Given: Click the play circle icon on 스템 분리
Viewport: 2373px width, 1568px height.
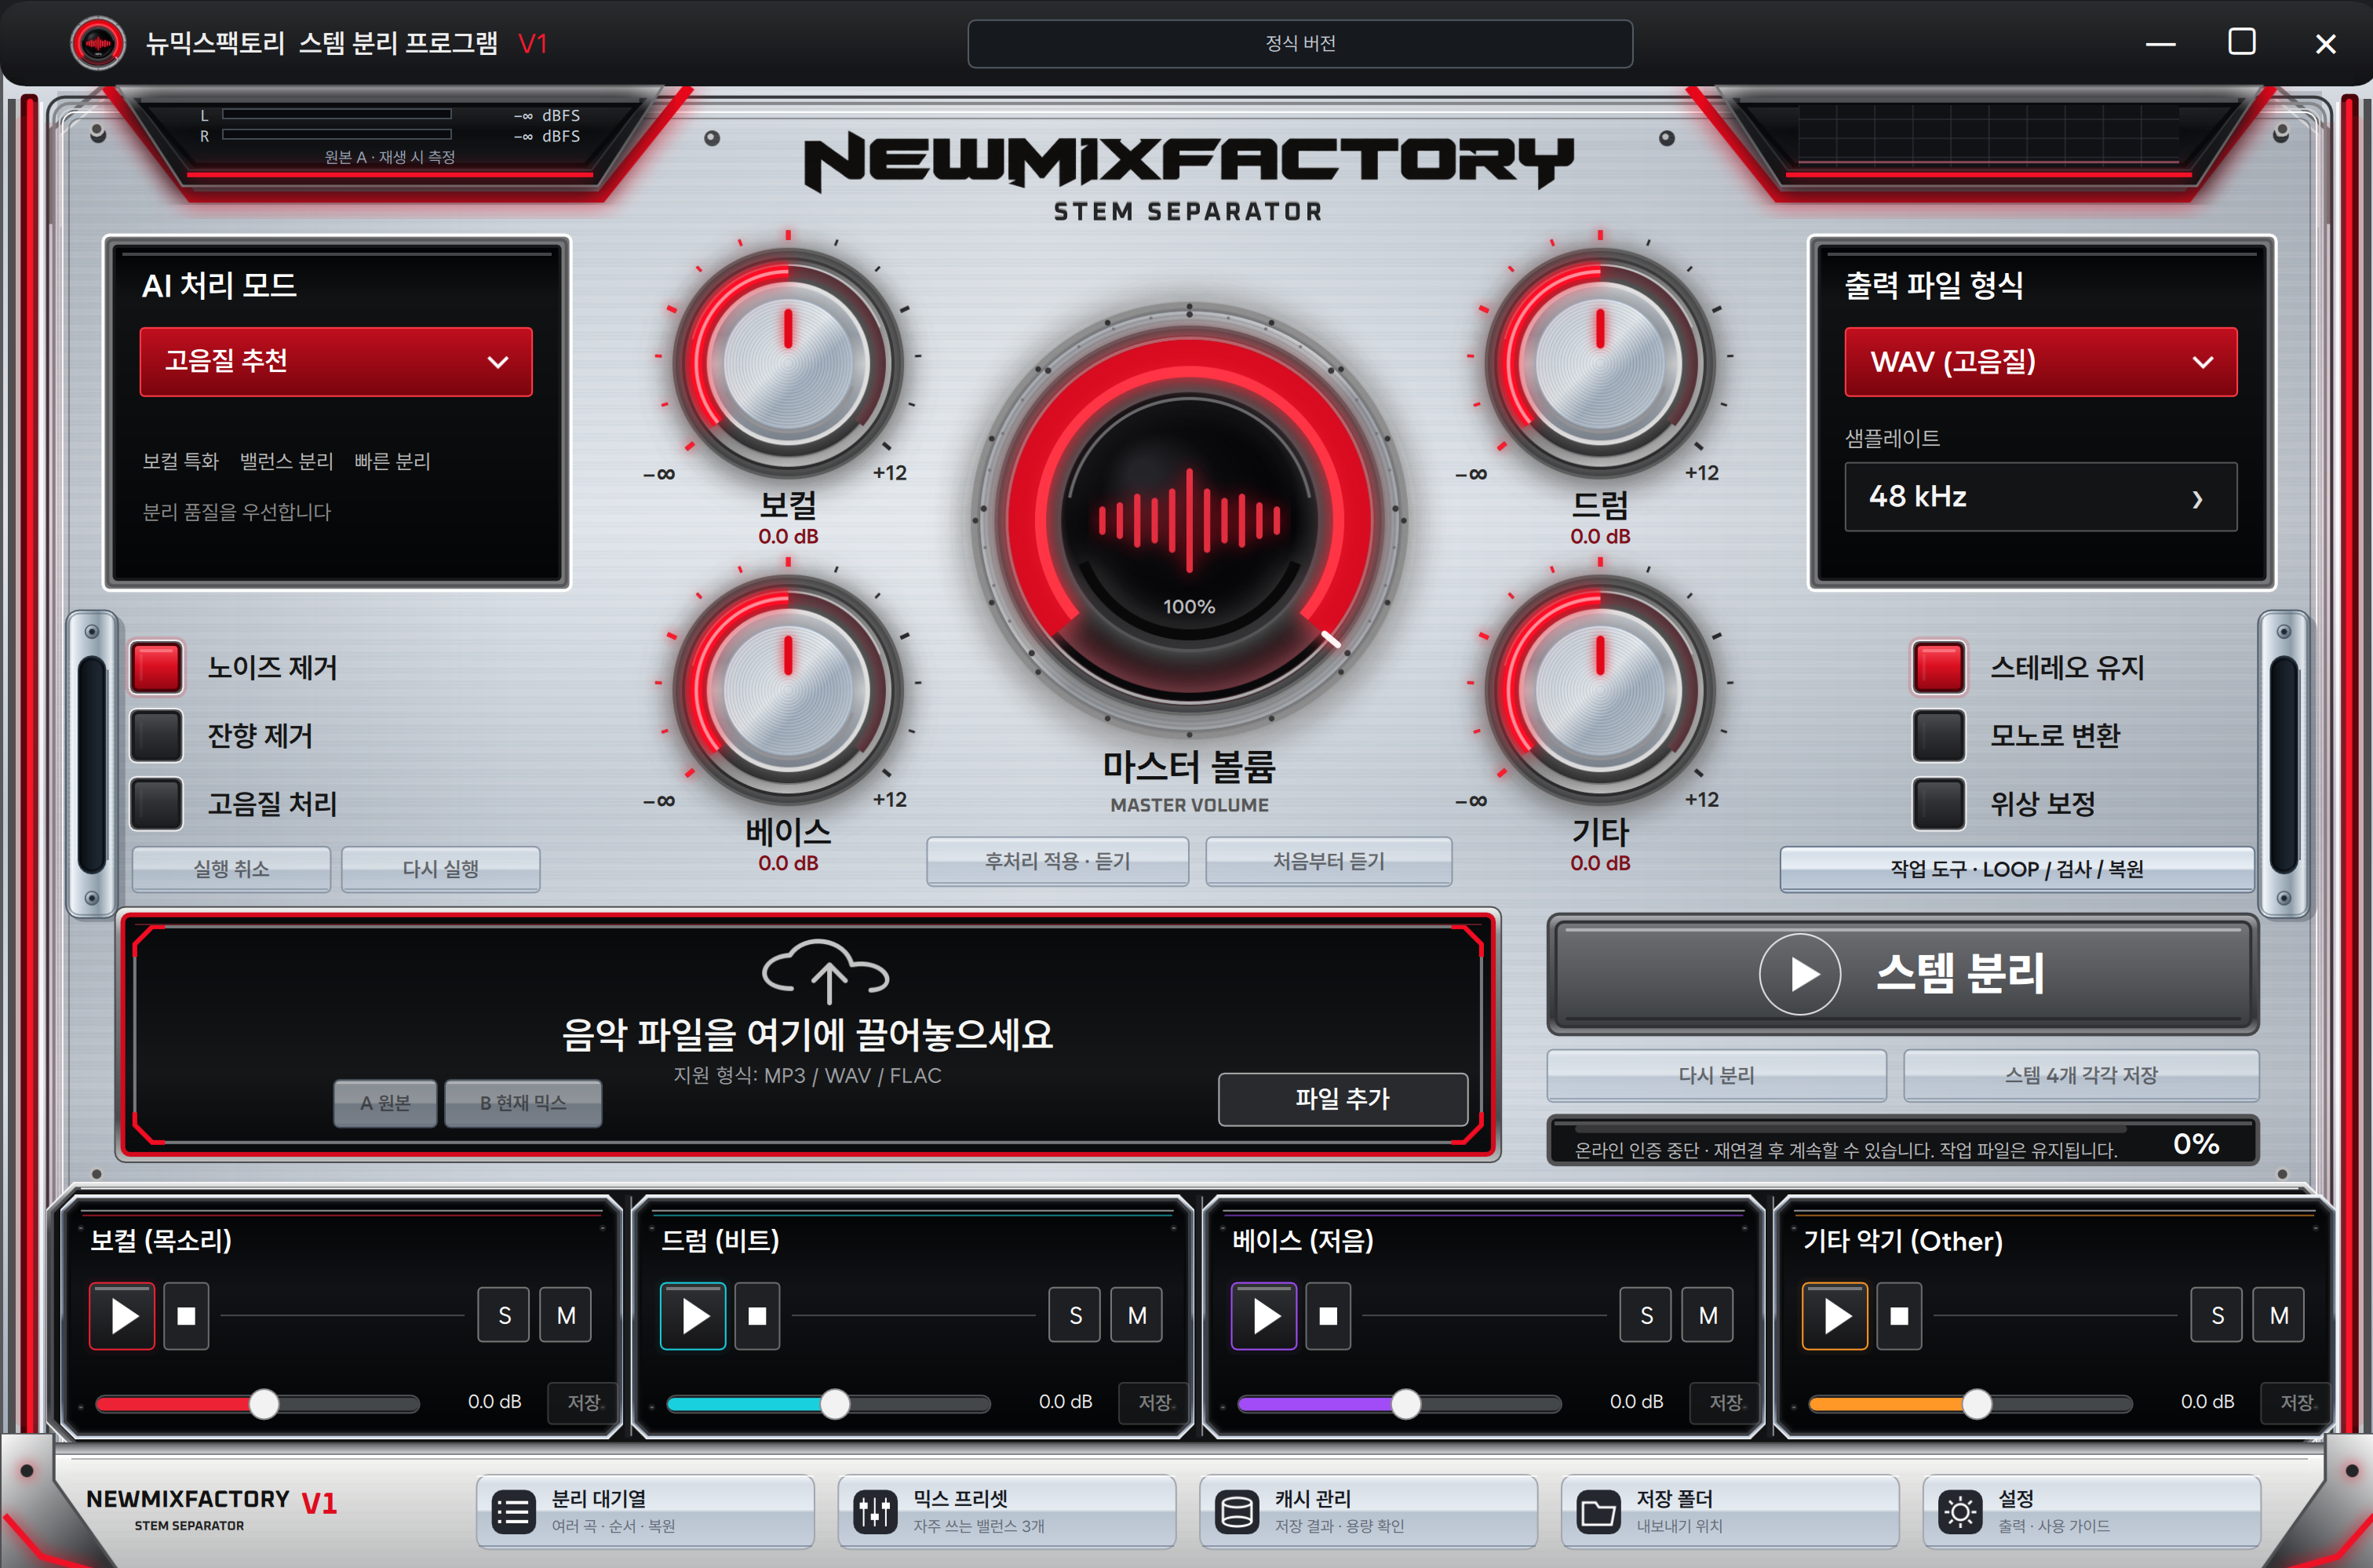Looking at the screenshot, I should tap(1800, 974).
